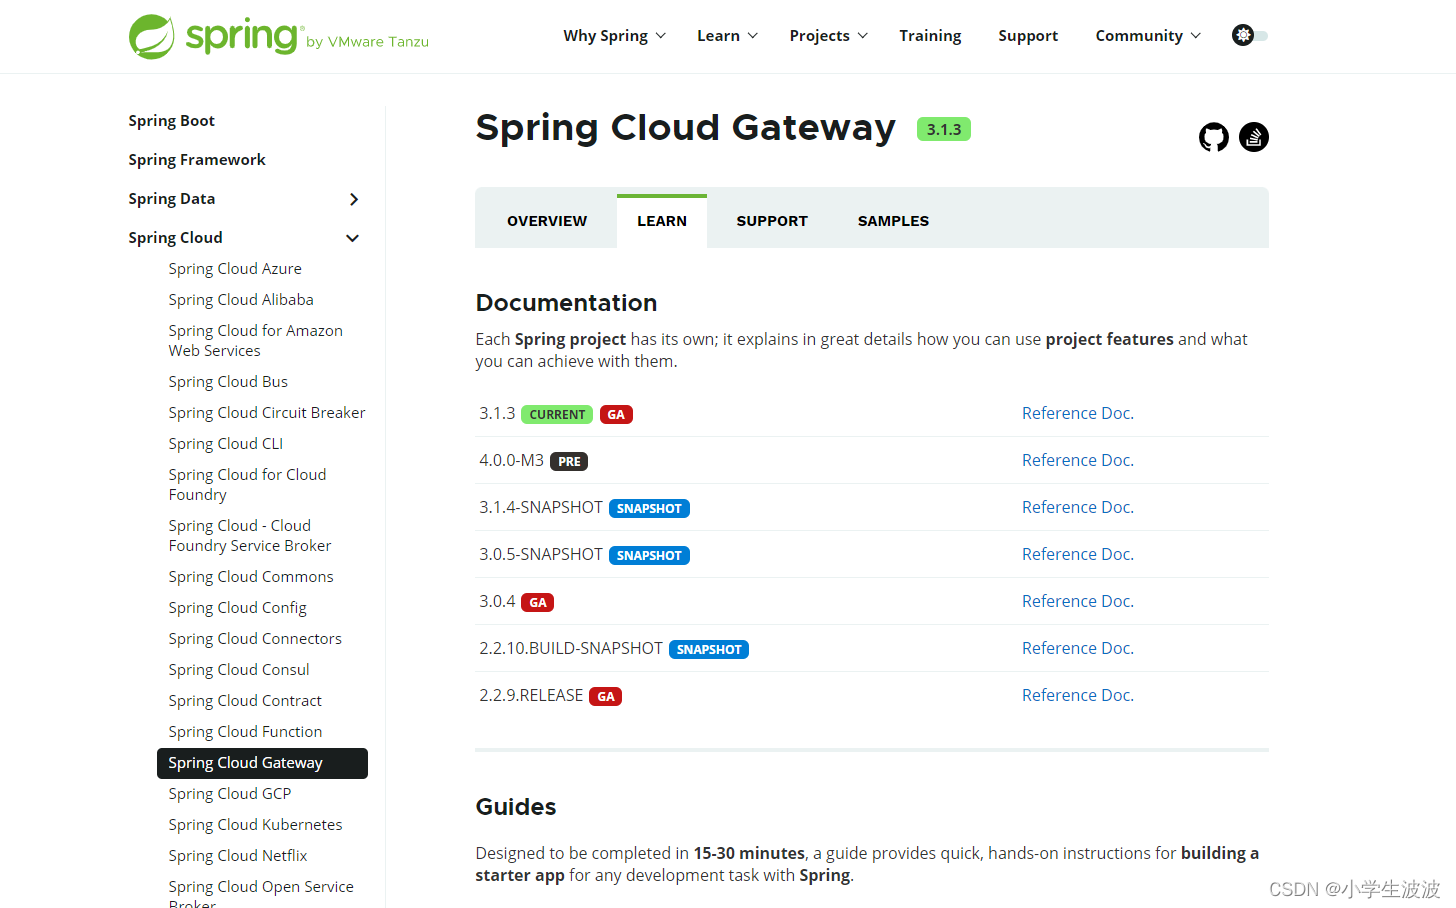Switch to the SUPPORT tab
This screenshot has height=908, width=1456.
[x=772, y=221]
